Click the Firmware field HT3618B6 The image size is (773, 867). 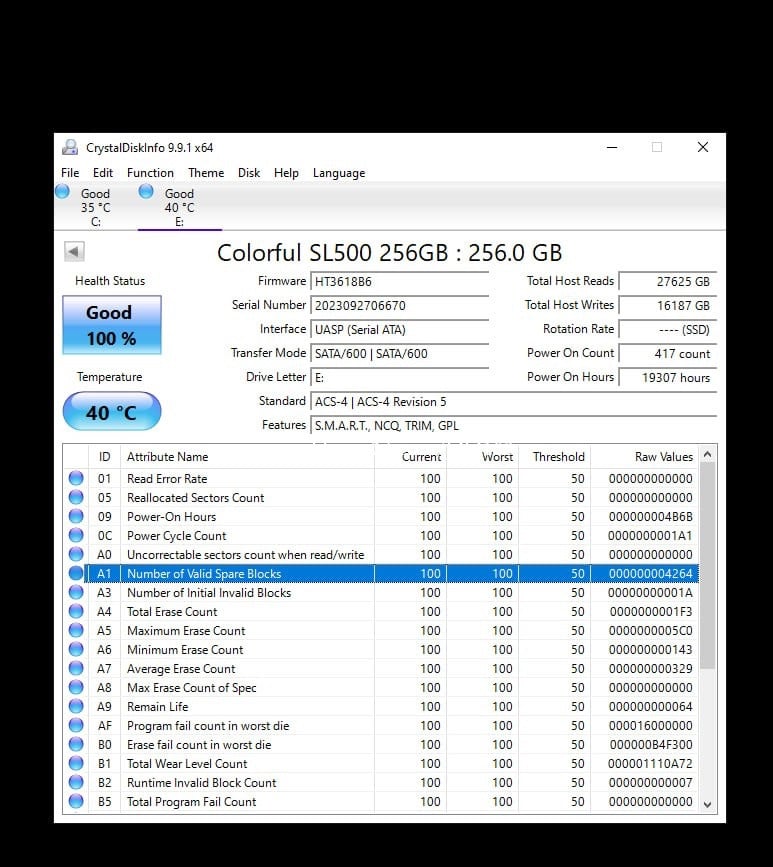click(x=400, y=281)
